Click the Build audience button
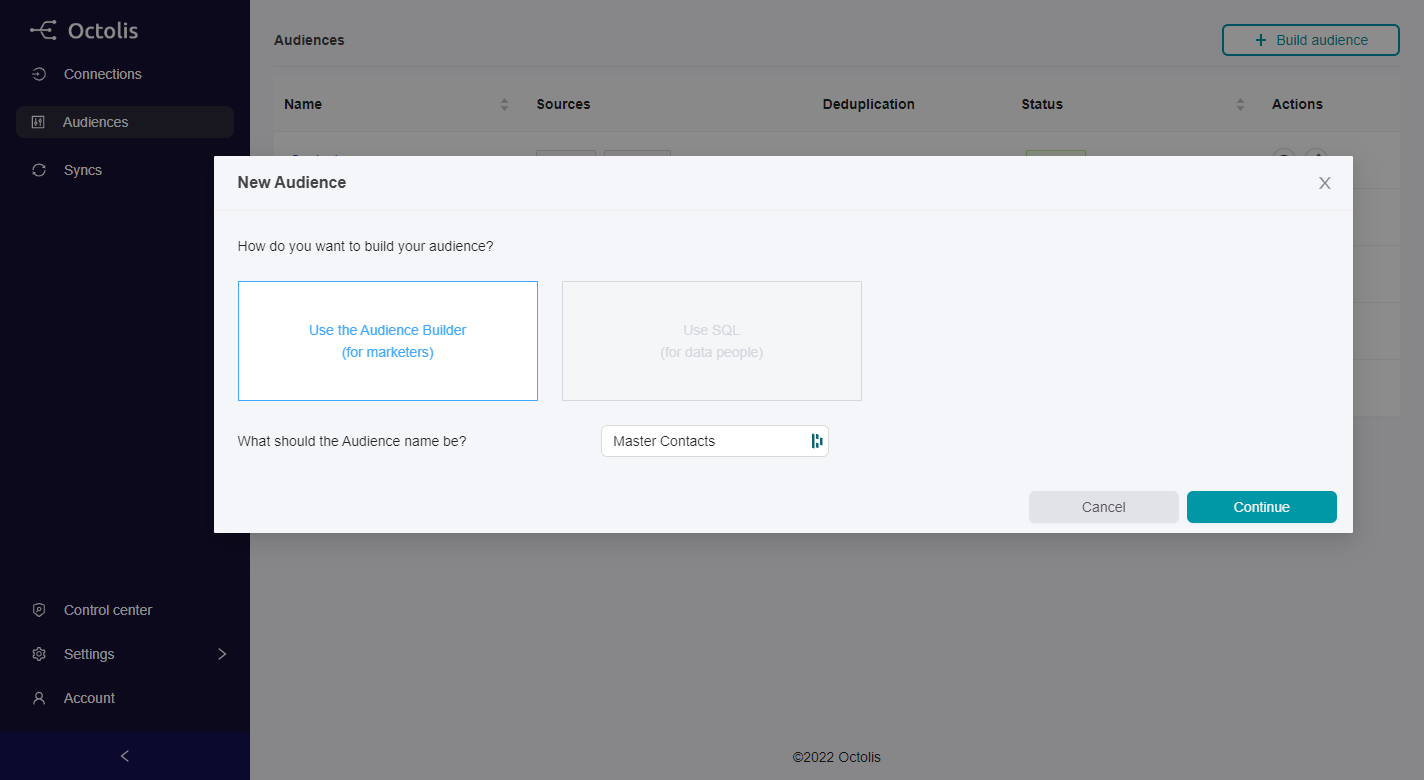This screenshot has width=1424, height=780. 1311,40
